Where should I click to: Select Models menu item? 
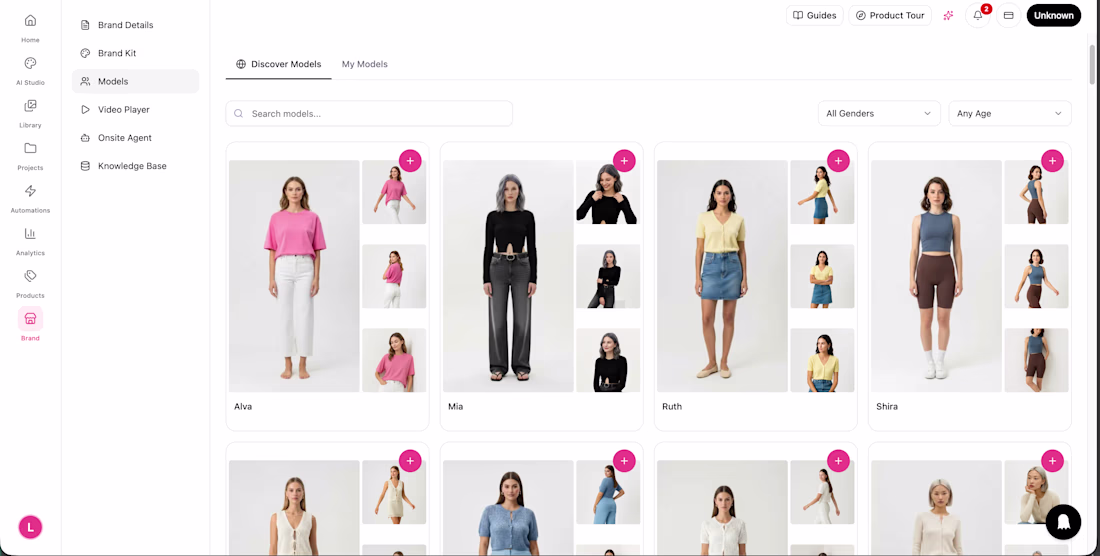(135, 81)
